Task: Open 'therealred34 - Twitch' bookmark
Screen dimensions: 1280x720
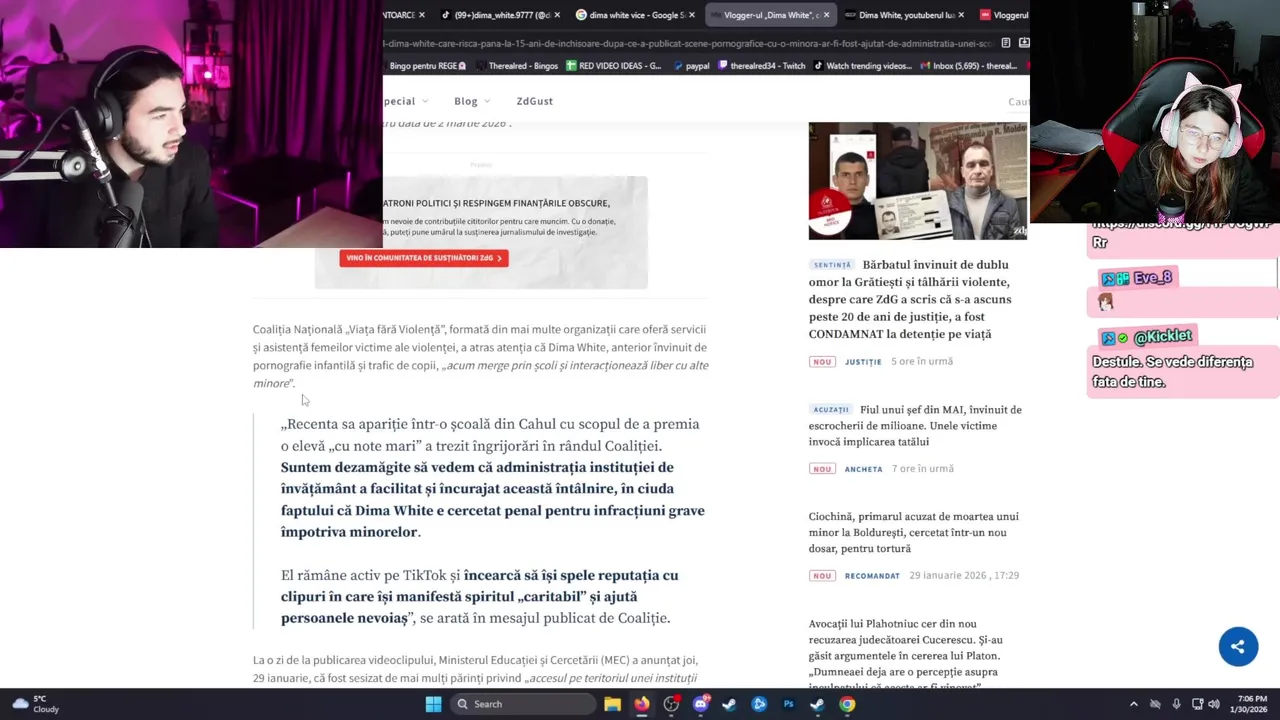Action: pyautogui.click(x=762, y=66)
